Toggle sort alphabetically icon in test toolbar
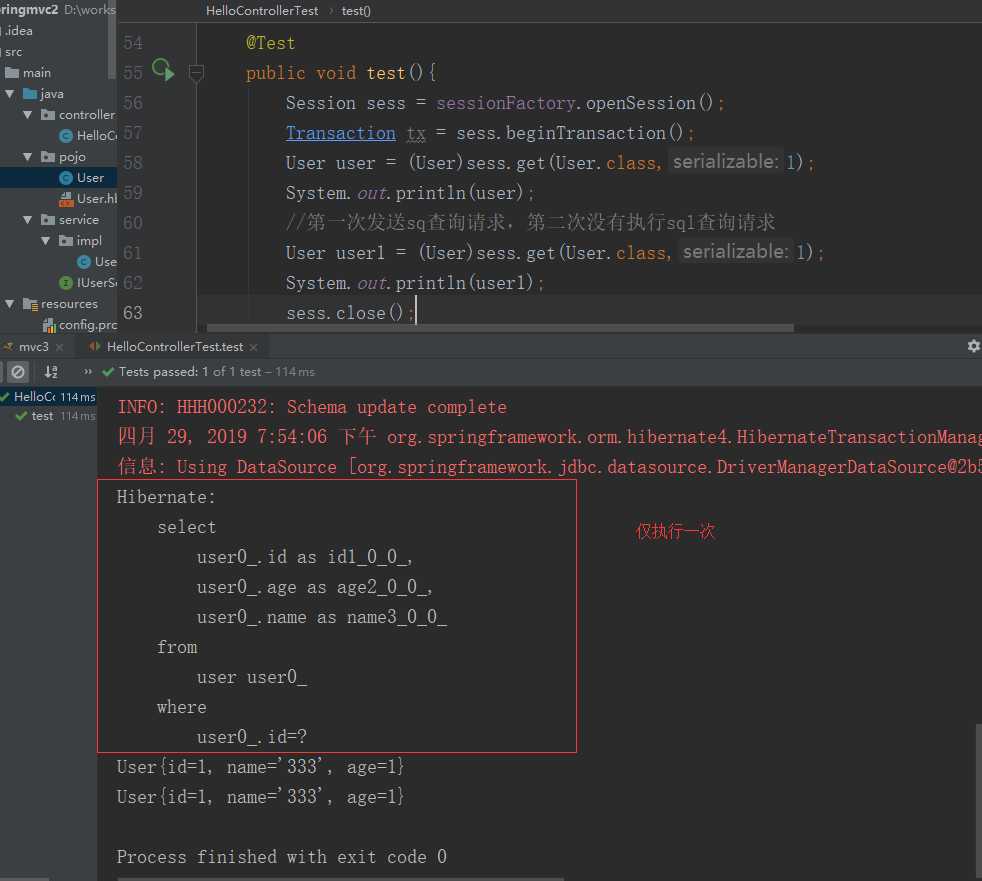This screenshot has height=881, width=982. point(51,372)
